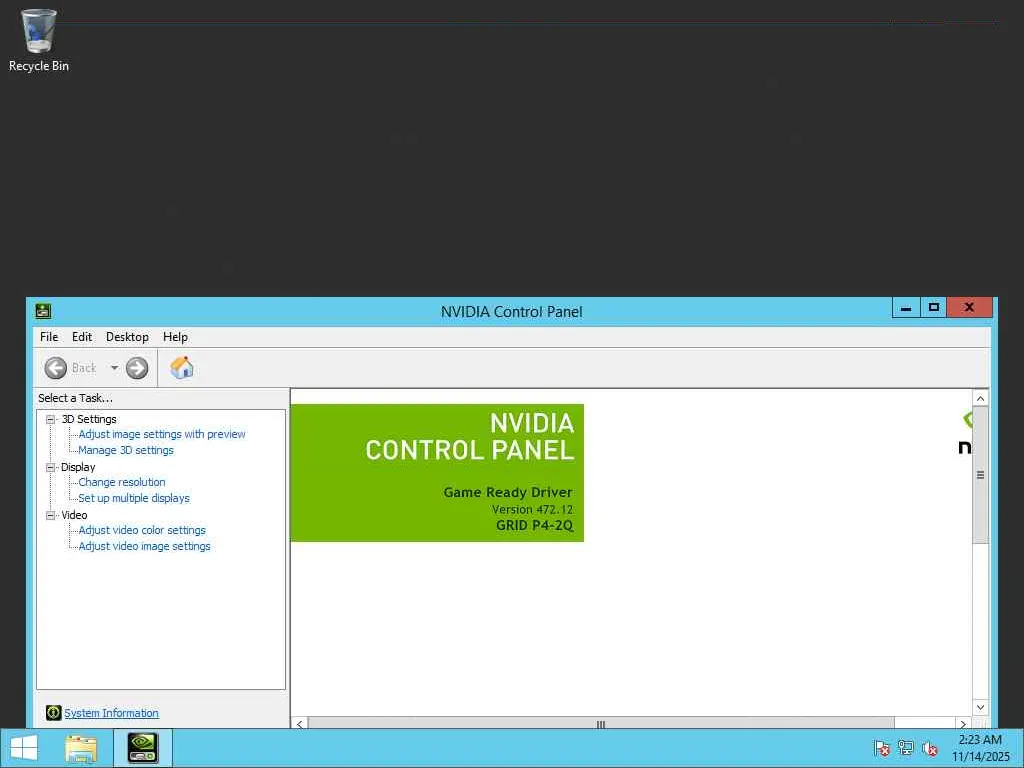Open the Desktop menu
The image size is (1024, 768).
click(x=127, y=337)
